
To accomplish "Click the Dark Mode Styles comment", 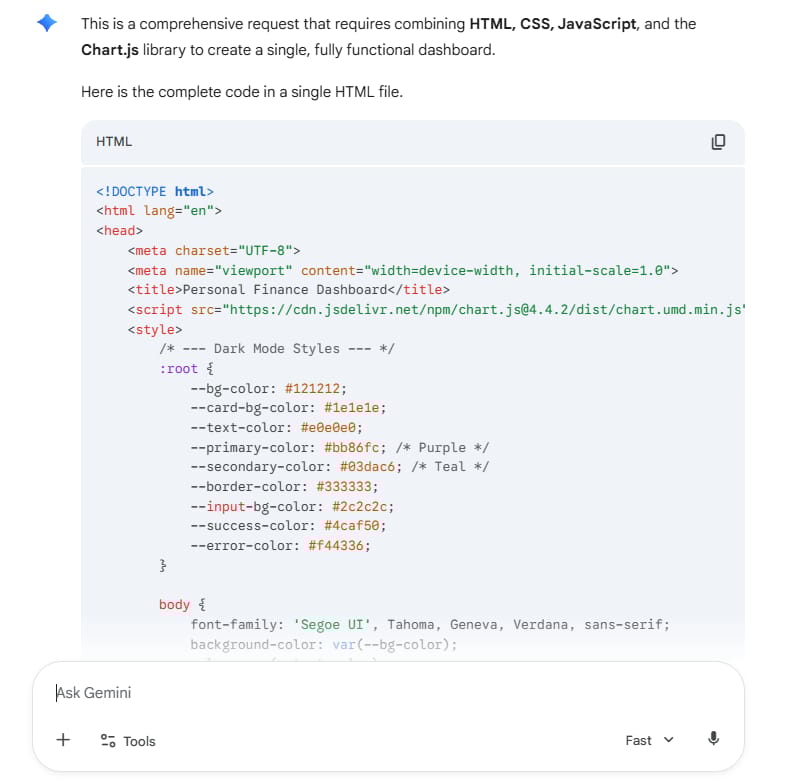I will pos(277,349).
